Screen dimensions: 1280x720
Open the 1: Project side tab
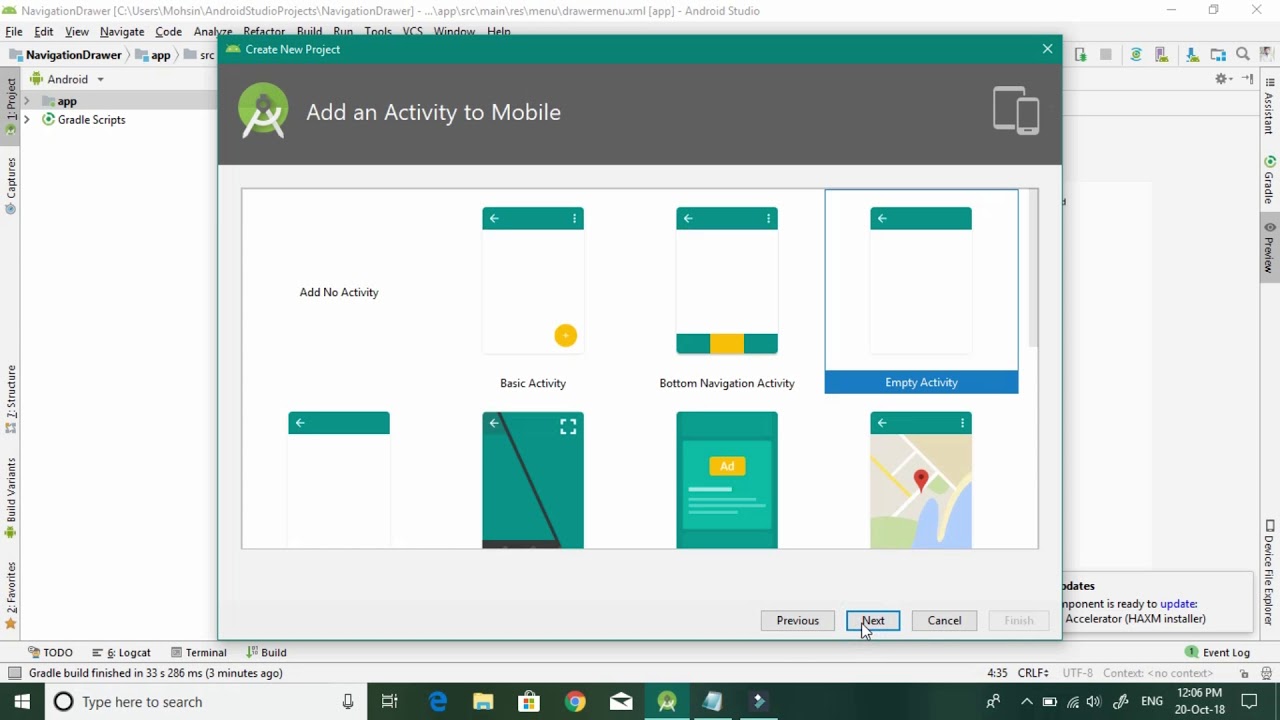coord(11,105)
